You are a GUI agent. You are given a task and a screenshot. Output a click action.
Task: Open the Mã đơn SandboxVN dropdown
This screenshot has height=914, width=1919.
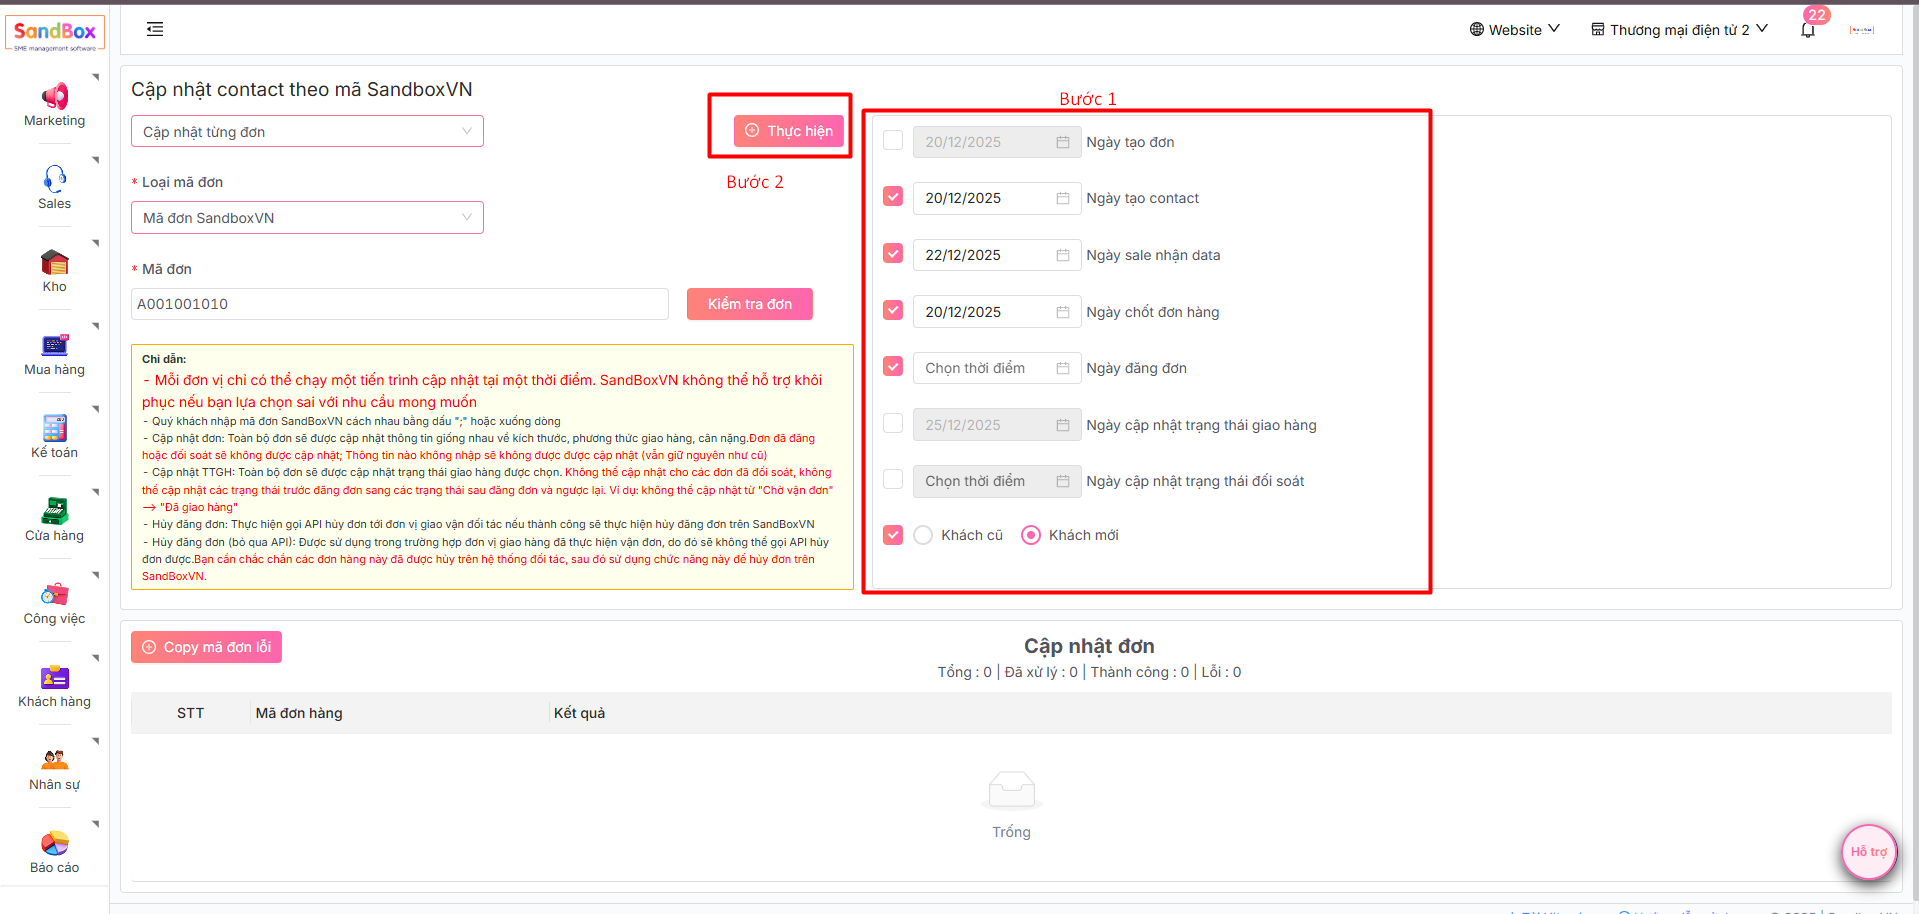pos(307,218)
